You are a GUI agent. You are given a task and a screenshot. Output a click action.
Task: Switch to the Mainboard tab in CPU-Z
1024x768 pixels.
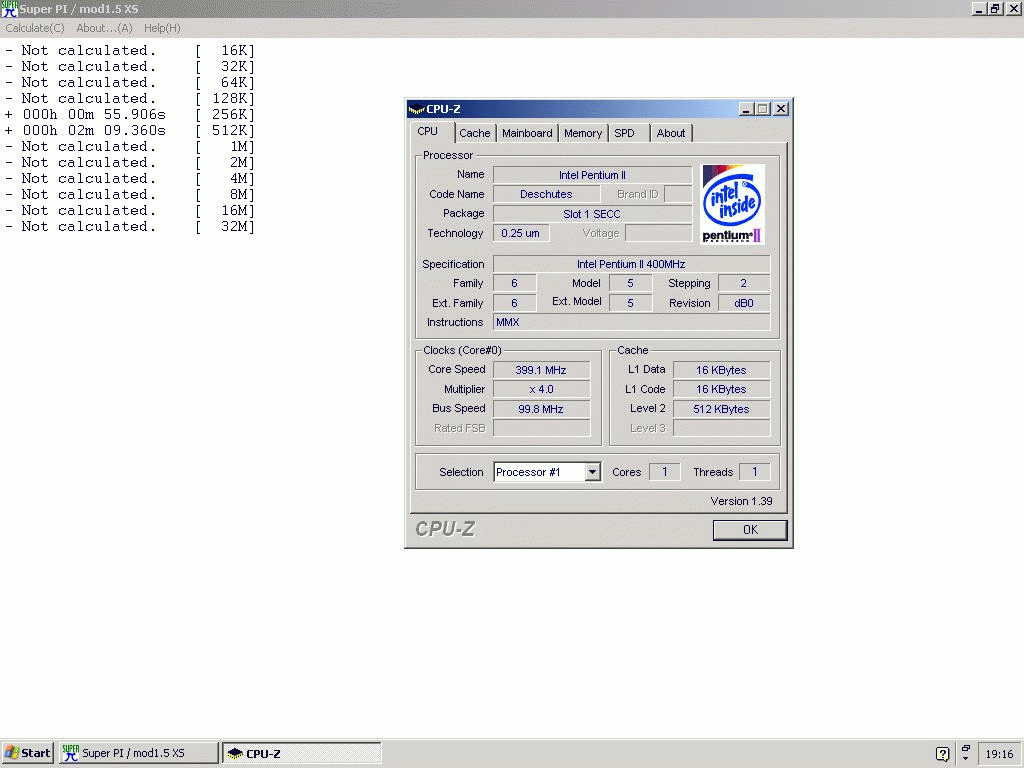tap(527, 133)
